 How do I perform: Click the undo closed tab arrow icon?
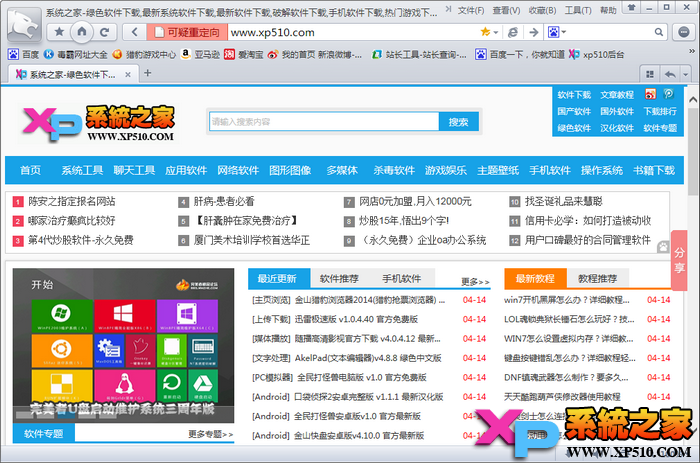pyautogui.click(x=670, y=74)
